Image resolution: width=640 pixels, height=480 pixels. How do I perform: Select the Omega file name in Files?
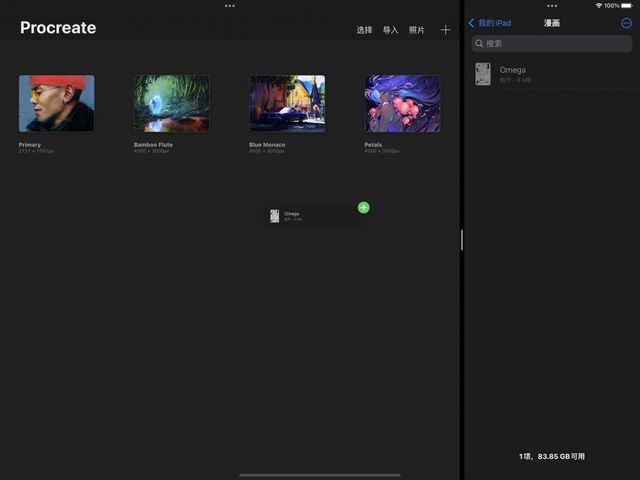[x=513, y=70]
